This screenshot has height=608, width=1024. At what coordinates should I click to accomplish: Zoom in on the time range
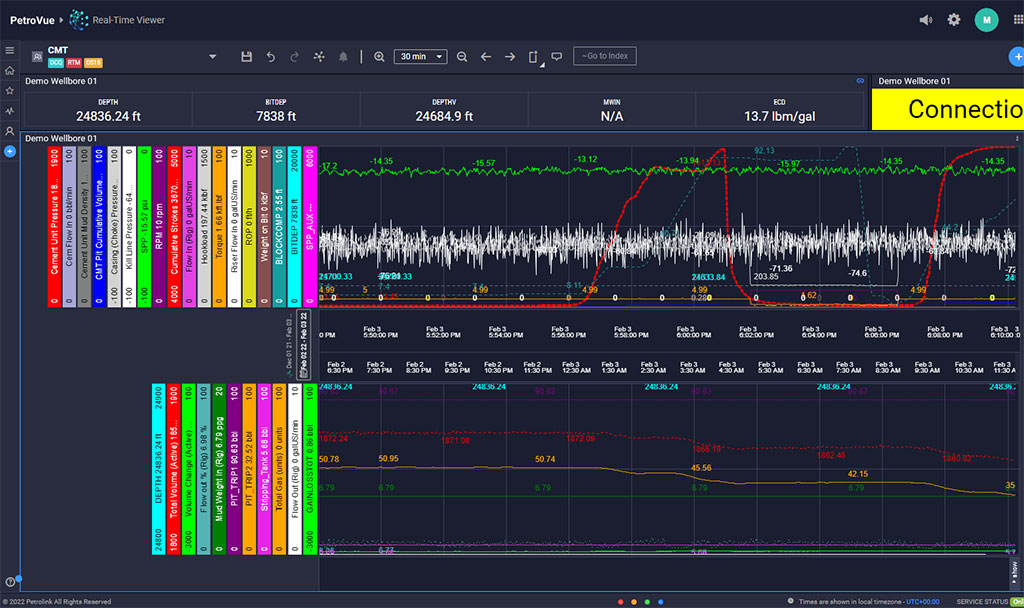(379, 57)
